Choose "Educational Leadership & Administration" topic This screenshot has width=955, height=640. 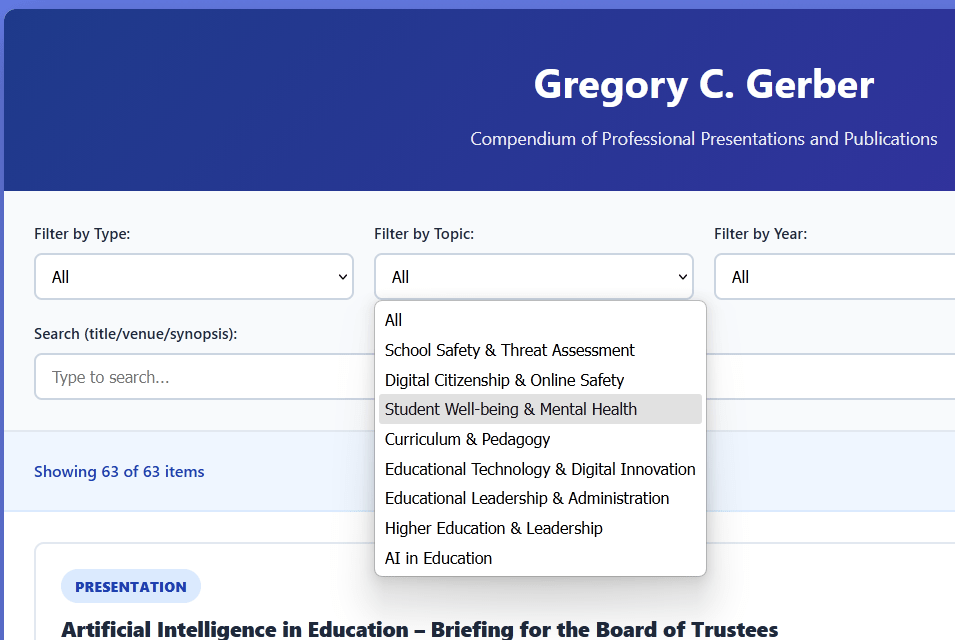(x=528, y=498)
